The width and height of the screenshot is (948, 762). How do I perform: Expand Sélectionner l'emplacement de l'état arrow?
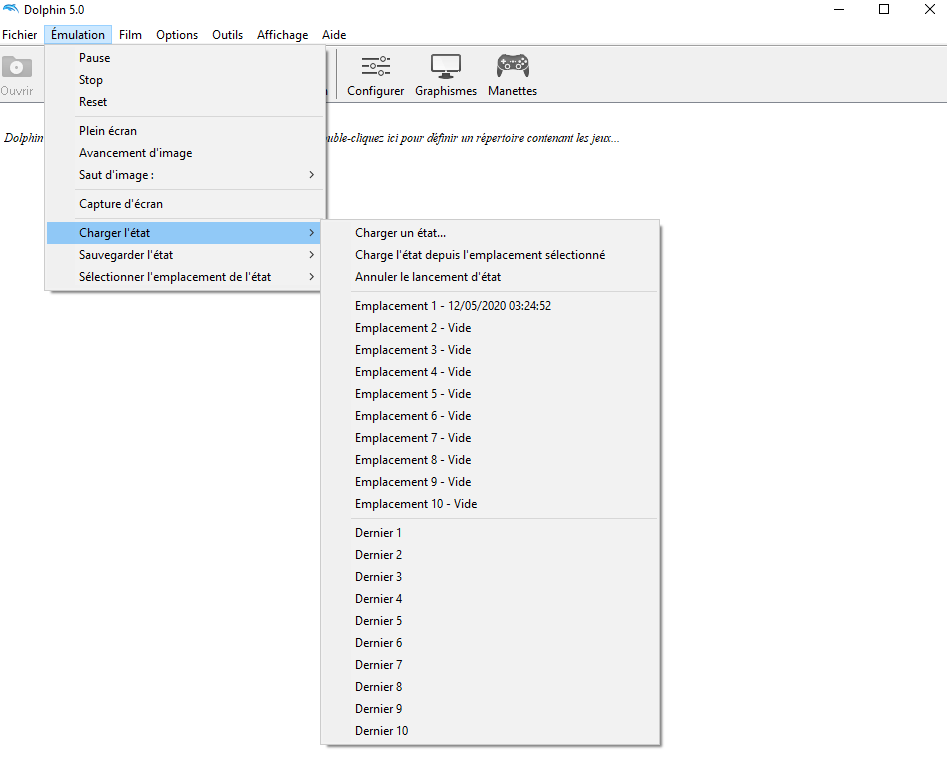[311, 276]
